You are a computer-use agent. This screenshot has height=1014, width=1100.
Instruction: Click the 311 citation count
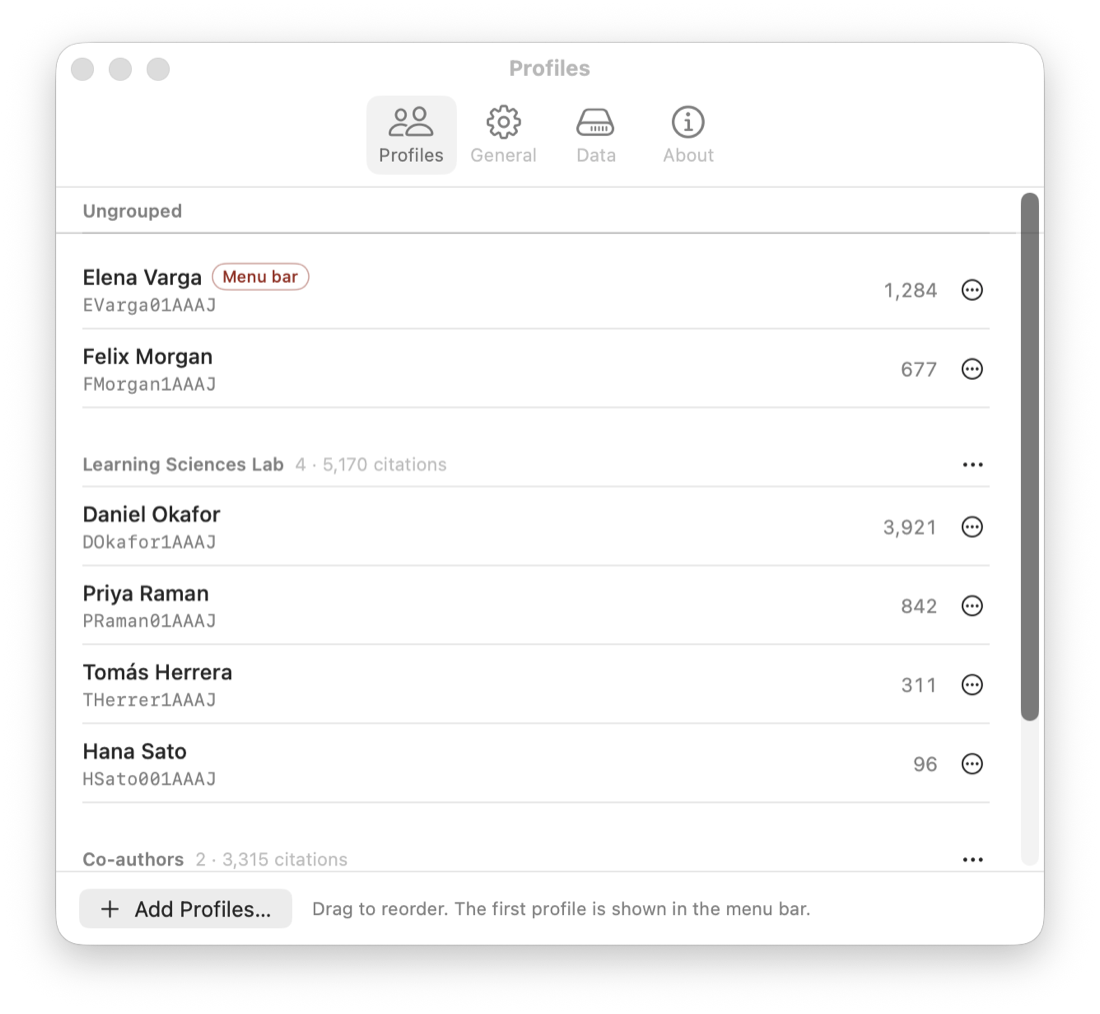coord(919,685)
